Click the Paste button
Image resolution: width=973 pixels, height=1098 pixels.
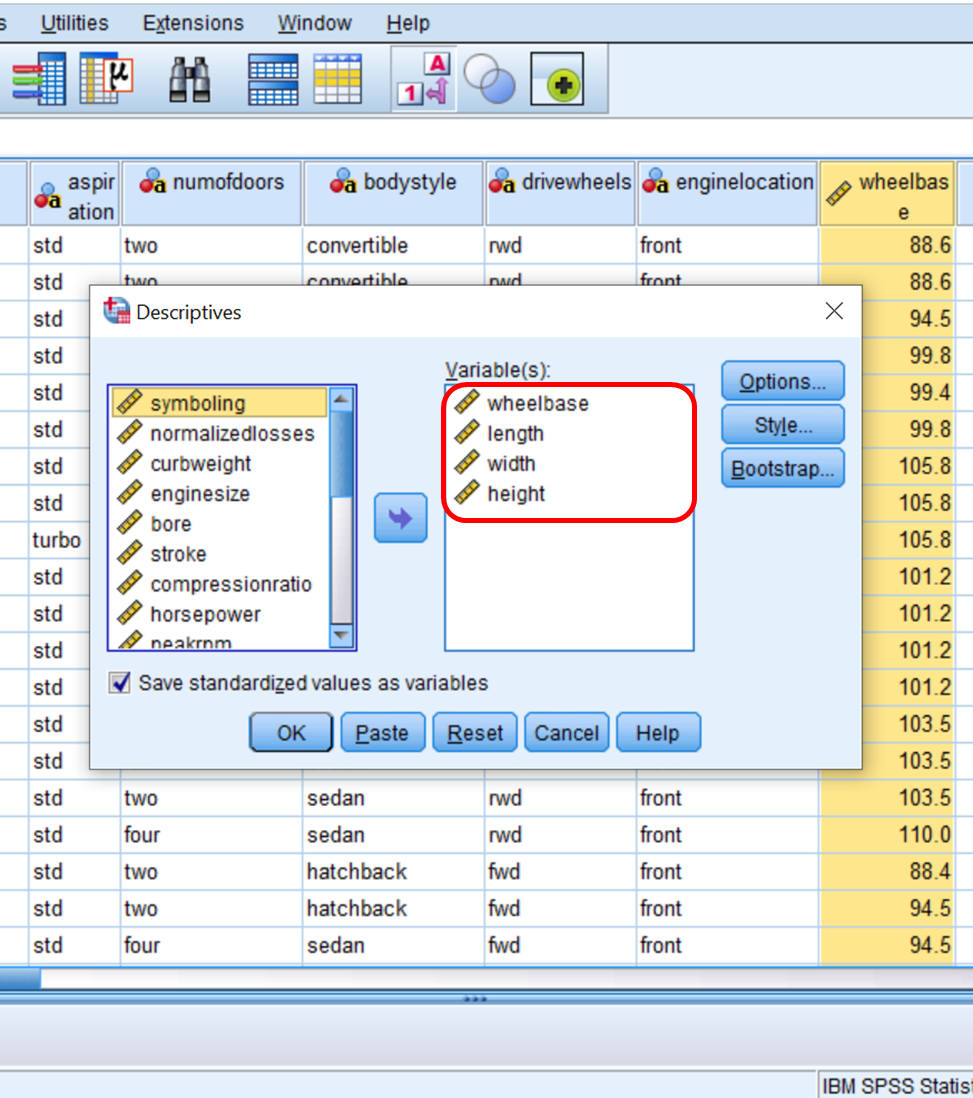point(382,732)
